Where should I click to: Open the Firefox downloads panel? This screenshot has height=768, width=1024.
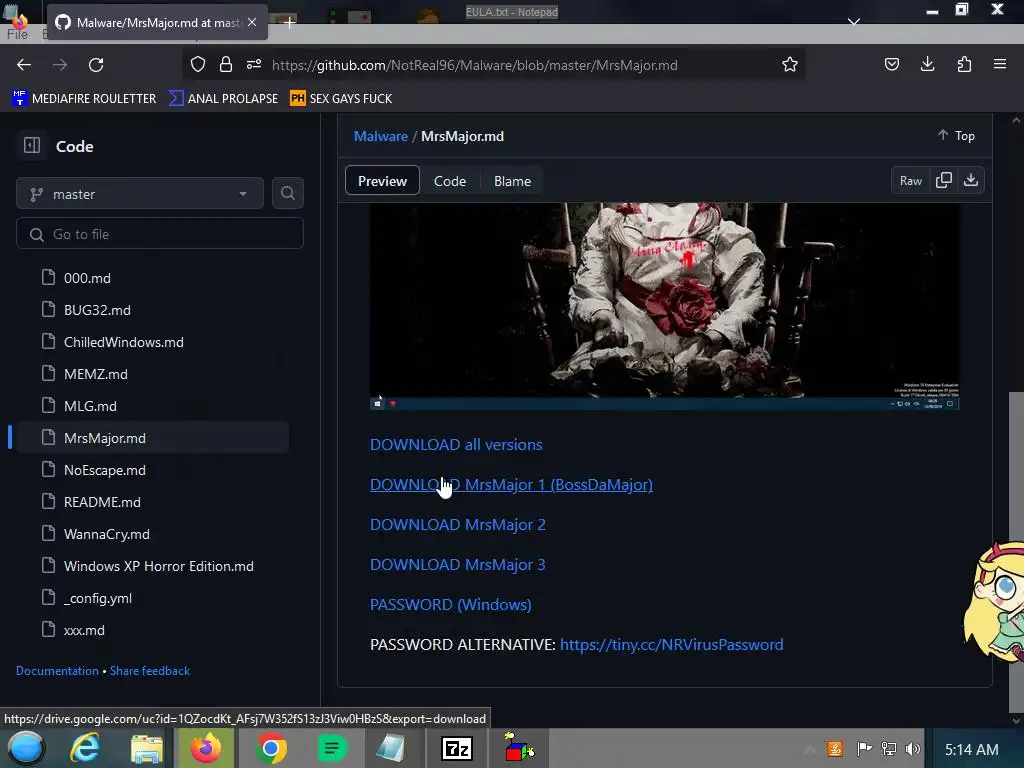927,64
